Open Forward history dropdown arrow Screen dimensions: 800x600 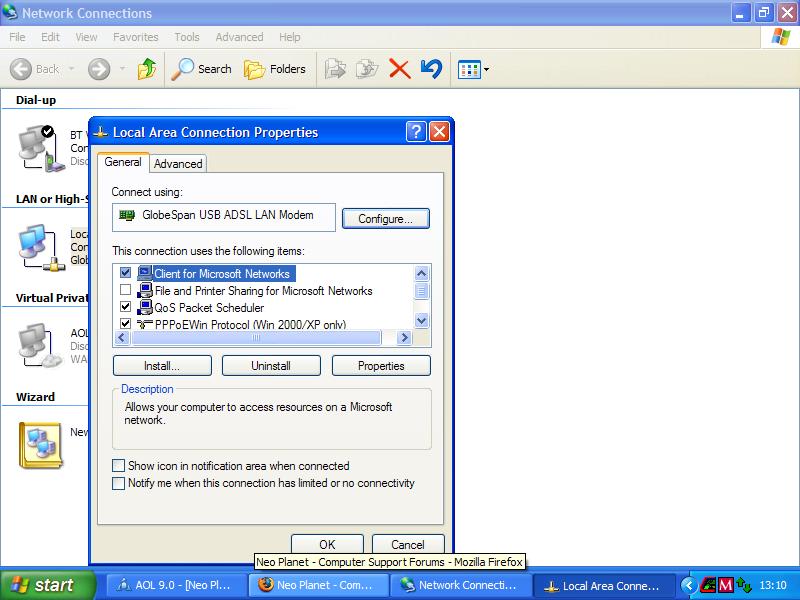(x=122, y=69)
